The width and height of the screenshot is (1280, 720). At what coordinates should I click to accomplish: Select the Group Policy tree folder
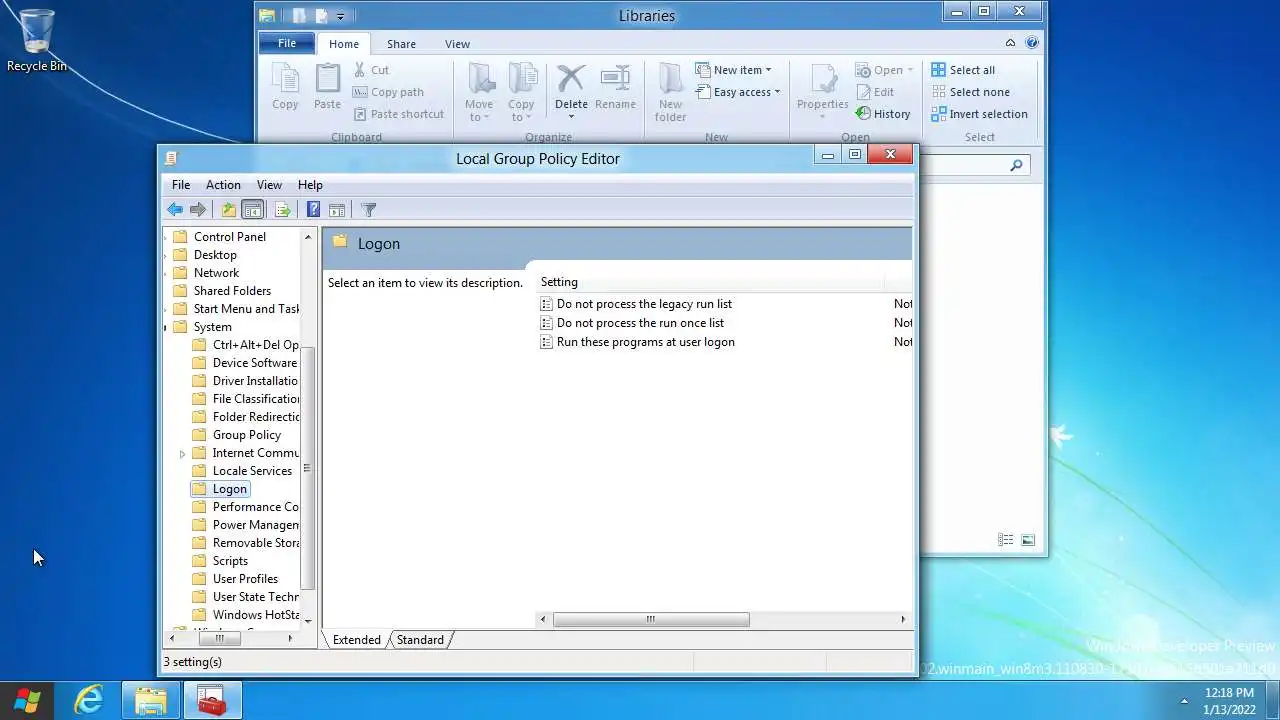[x=246, y=435]
